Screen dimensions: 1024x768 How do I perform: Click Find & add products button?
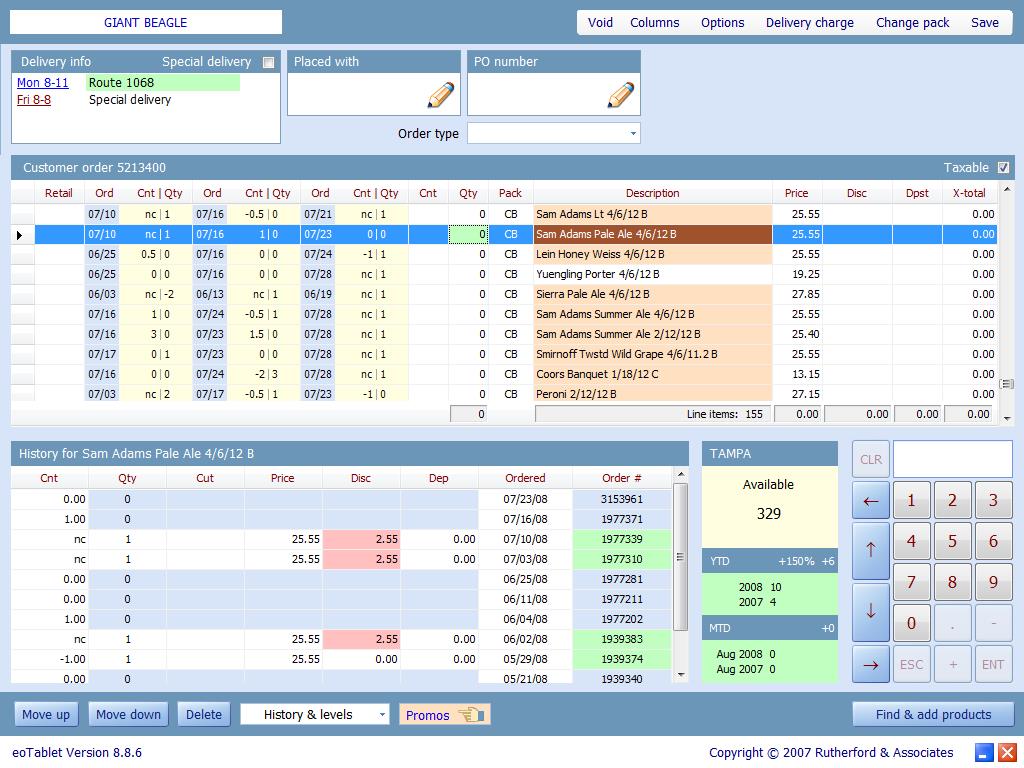pos(933,714)
